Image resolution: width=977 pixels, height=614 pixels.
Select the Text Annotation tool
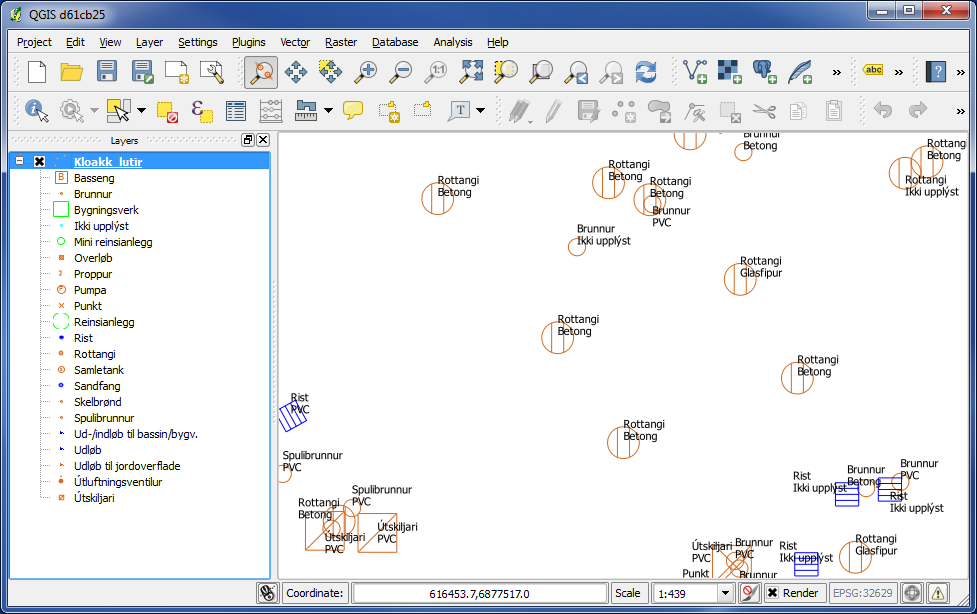(x=460, y=111)
